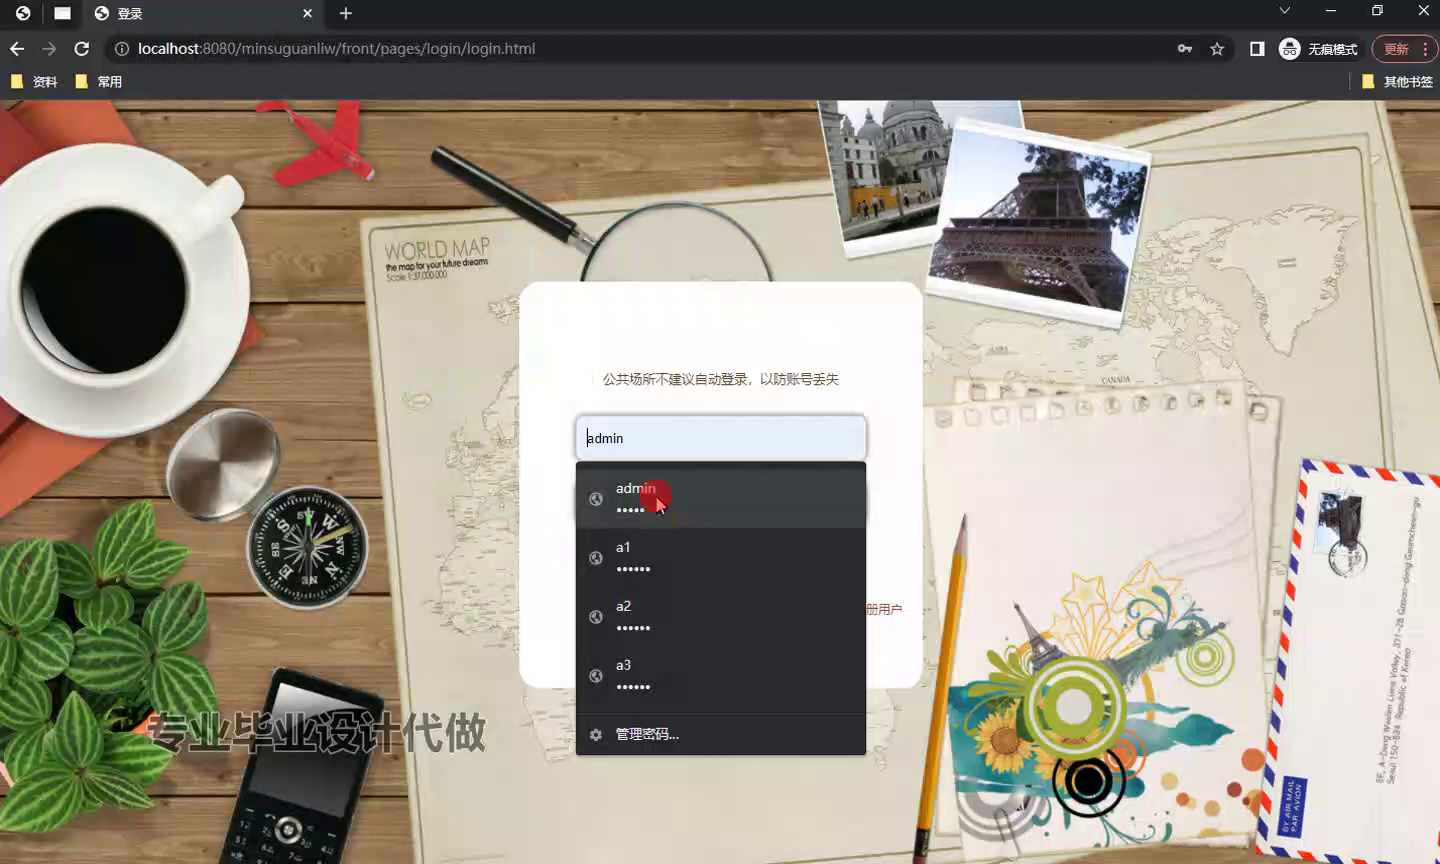This screenshot has width=1440, height=864.
Task: Open the incognito mode indicator
Action: coord(1318,48)
